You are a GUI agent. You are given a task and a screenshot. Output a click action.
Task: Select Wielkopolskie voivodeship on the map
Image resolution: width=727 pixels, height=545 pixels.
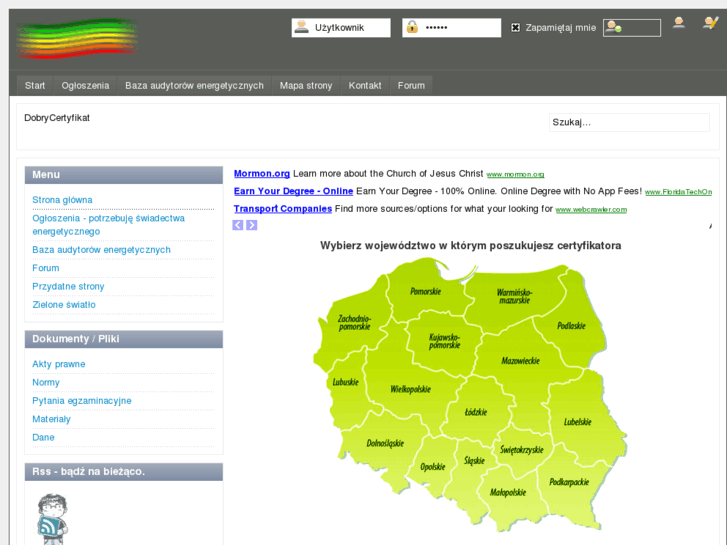point(410,389)
